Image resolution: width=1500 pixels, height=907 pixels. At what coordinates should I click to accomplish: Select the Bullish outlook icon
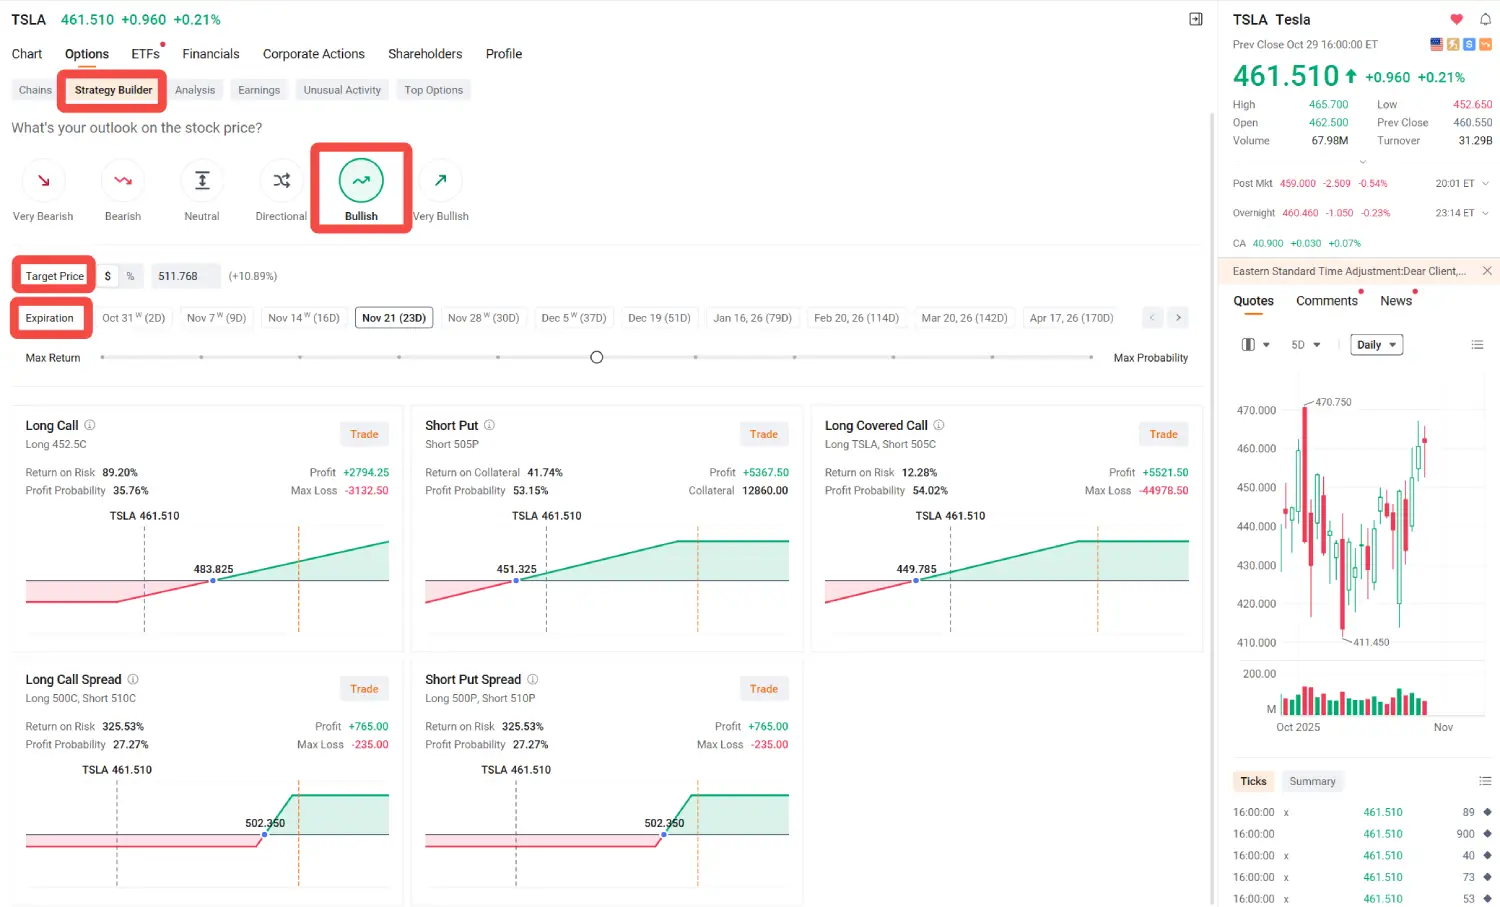pos(361,181)
